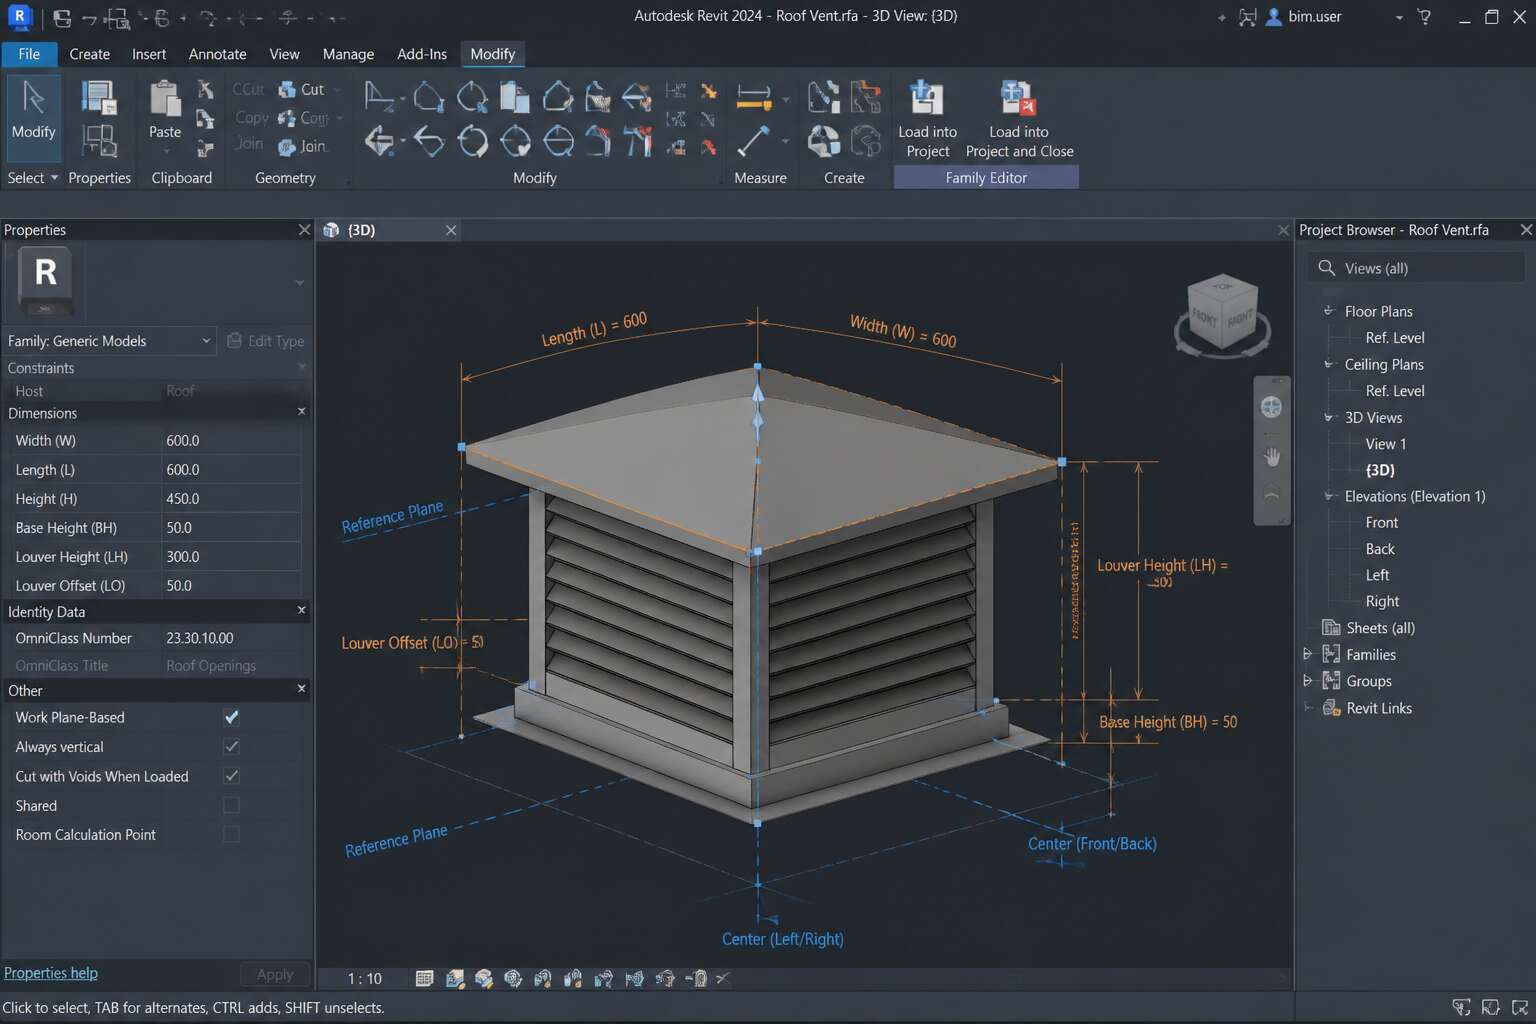Click the help question mark icon
The height and width of the screenshot is (1024, 1536).
tap(1425, 17)
